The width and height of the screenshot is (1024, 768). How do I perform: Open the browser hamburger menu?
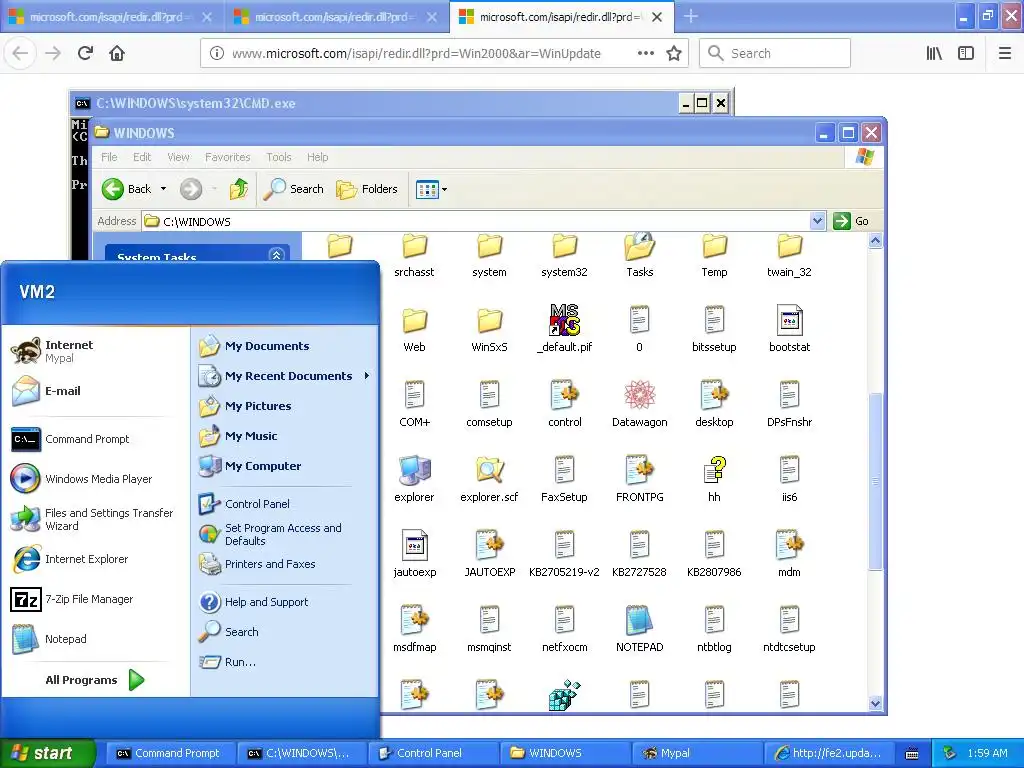[x=1004, y=54]
